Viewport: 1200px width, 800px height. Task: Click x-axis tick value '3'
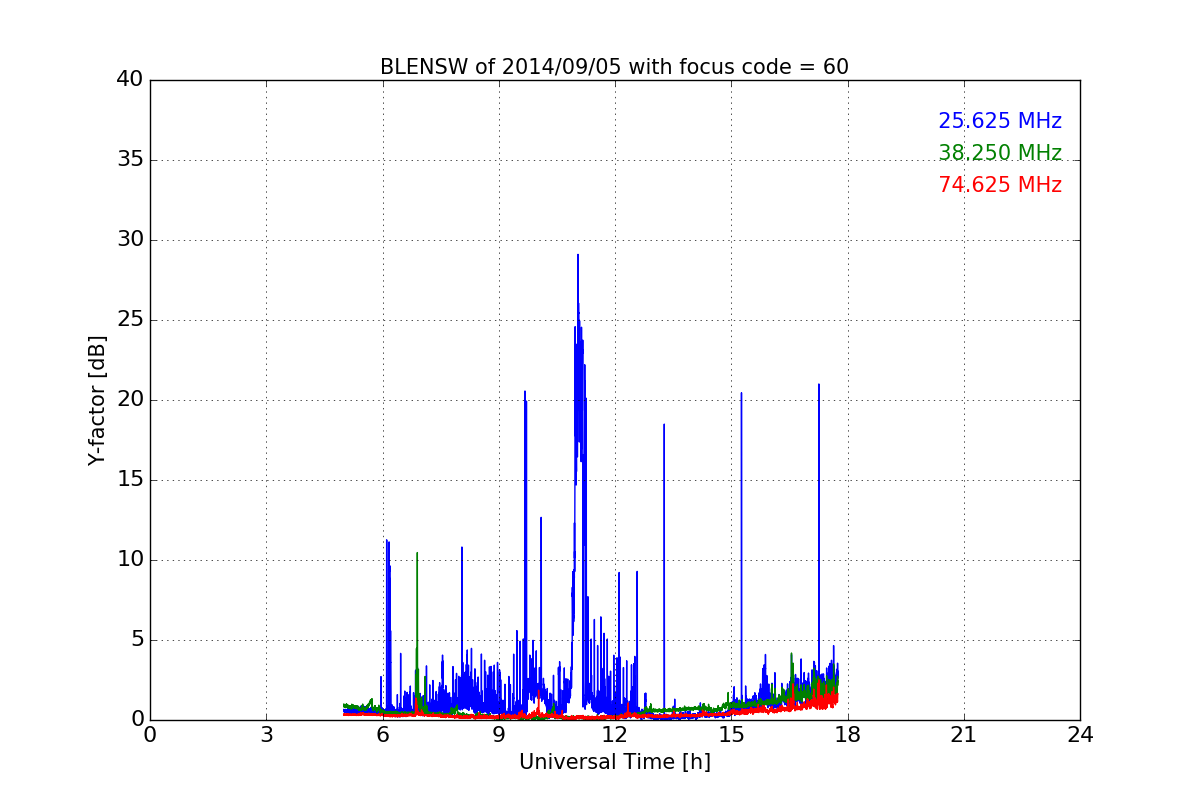click(x=266, y=735)
